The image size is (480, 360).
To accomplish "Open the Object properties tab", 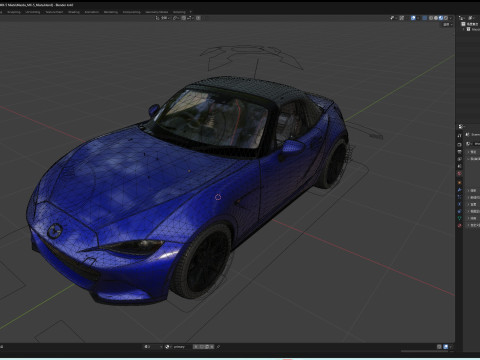I will click(x=459, y=183).
